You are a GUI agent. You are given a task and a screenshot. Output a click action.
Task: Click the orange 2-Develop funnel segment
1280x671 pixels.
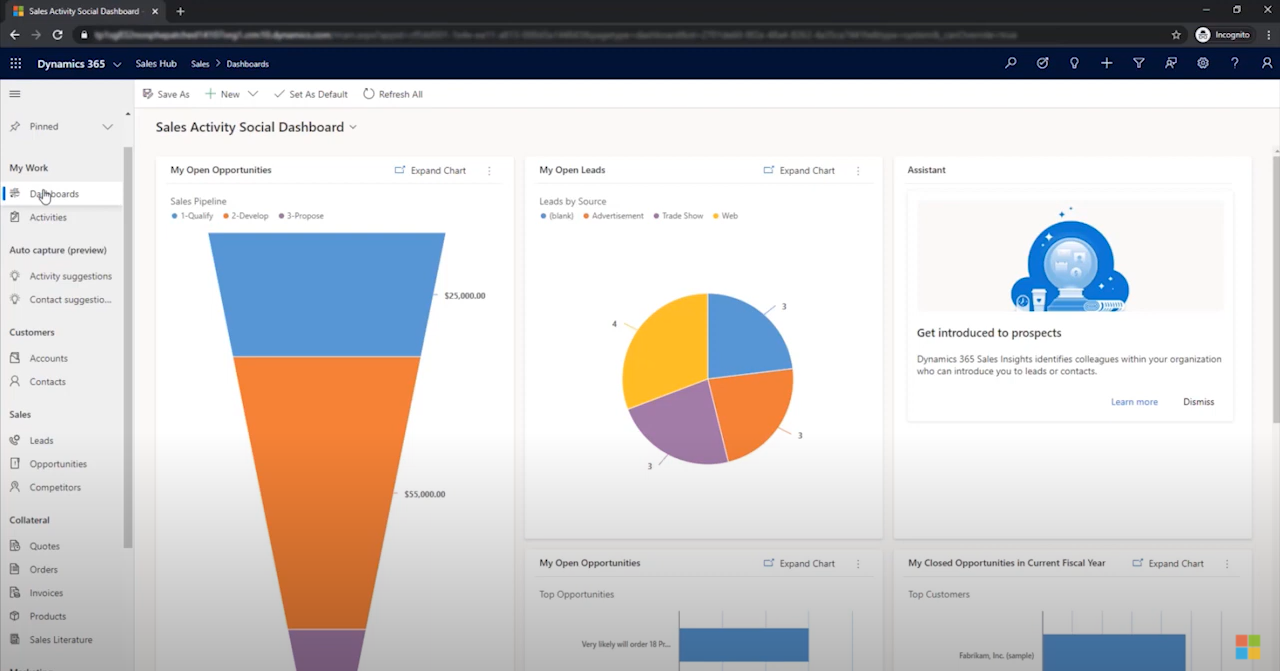pos(327,490)
